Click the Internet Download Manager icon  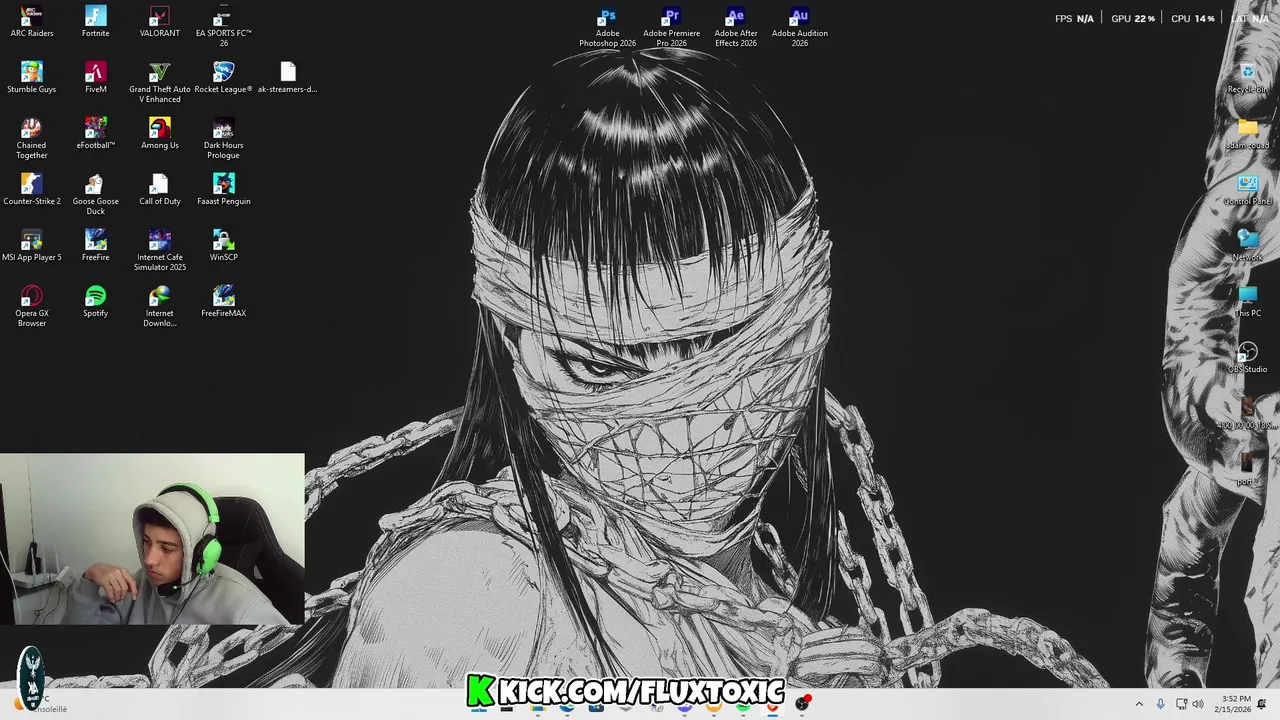160,306
